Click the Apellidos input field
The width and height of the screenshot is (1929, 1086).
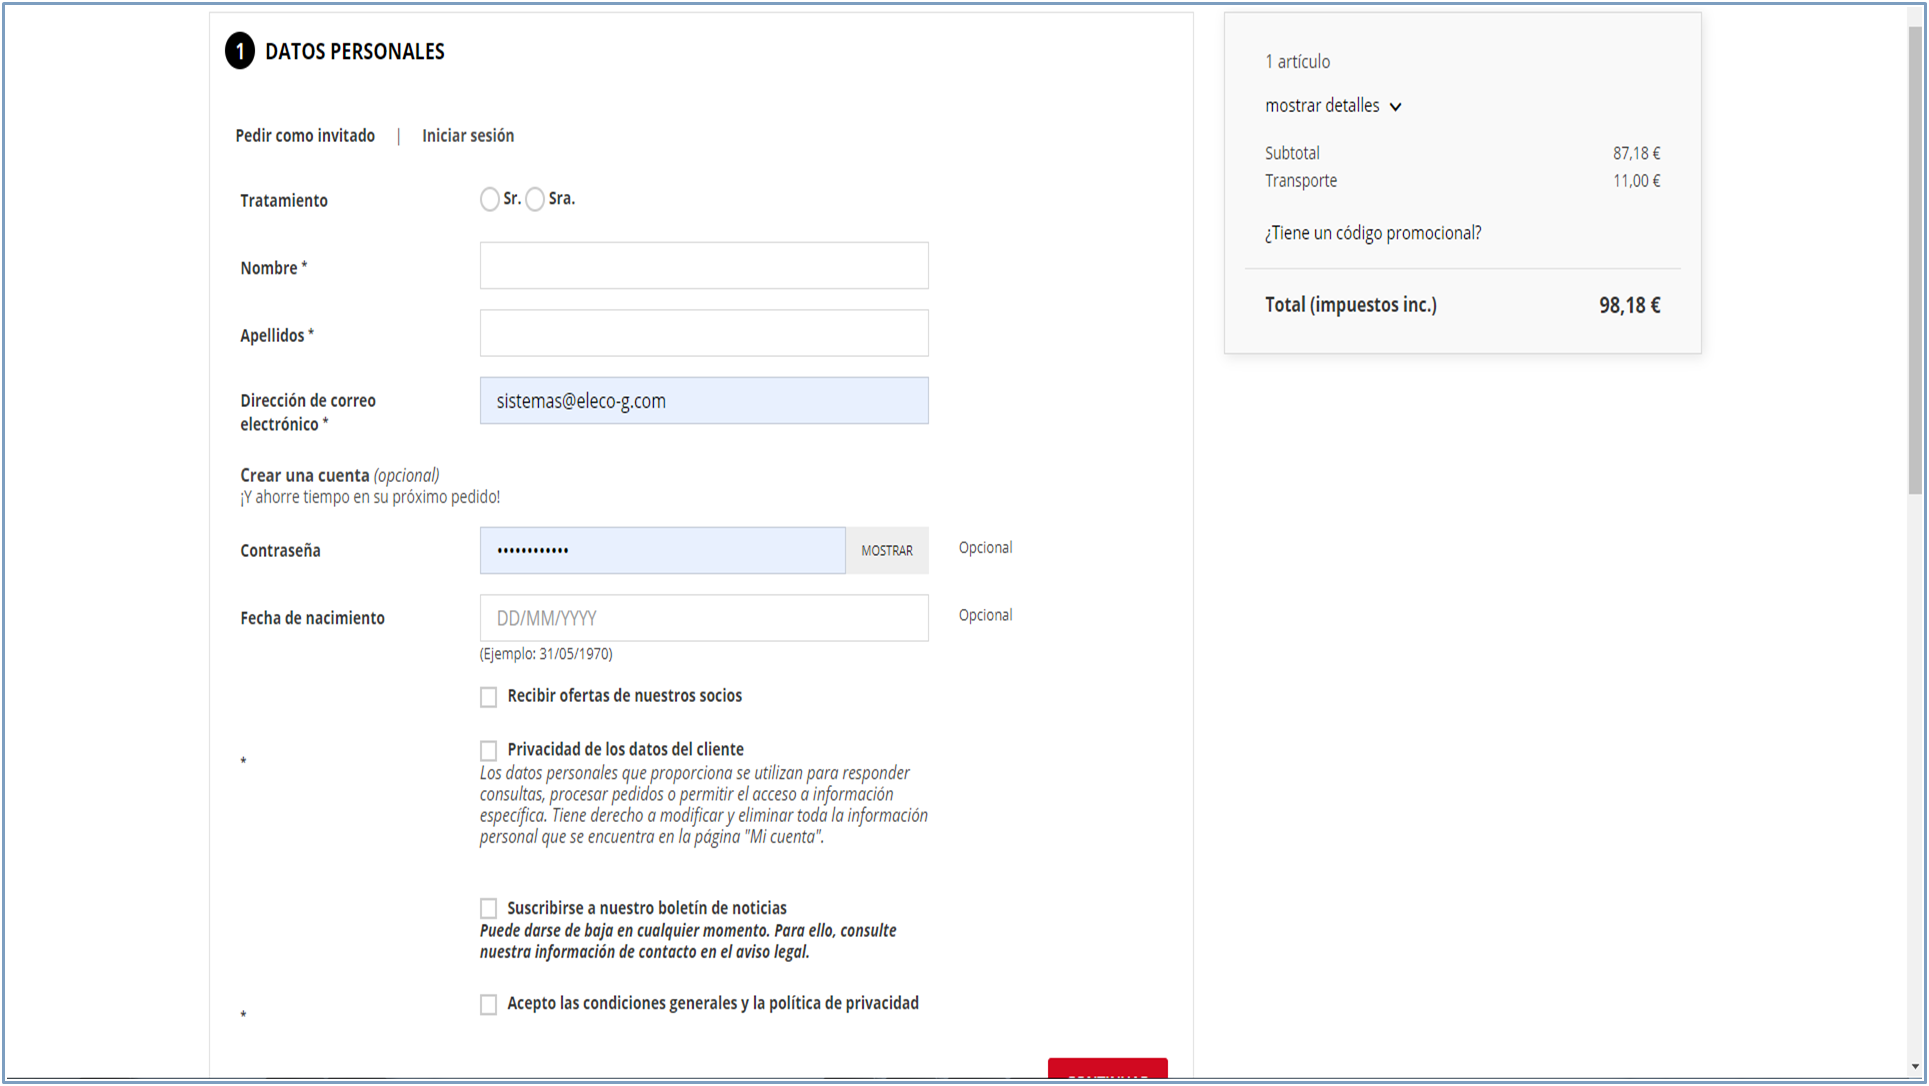coord(704,333)
